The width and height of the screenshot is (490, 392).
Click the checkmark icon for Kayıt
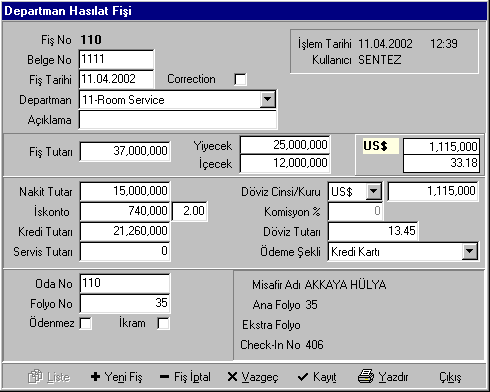coord(303,377)
